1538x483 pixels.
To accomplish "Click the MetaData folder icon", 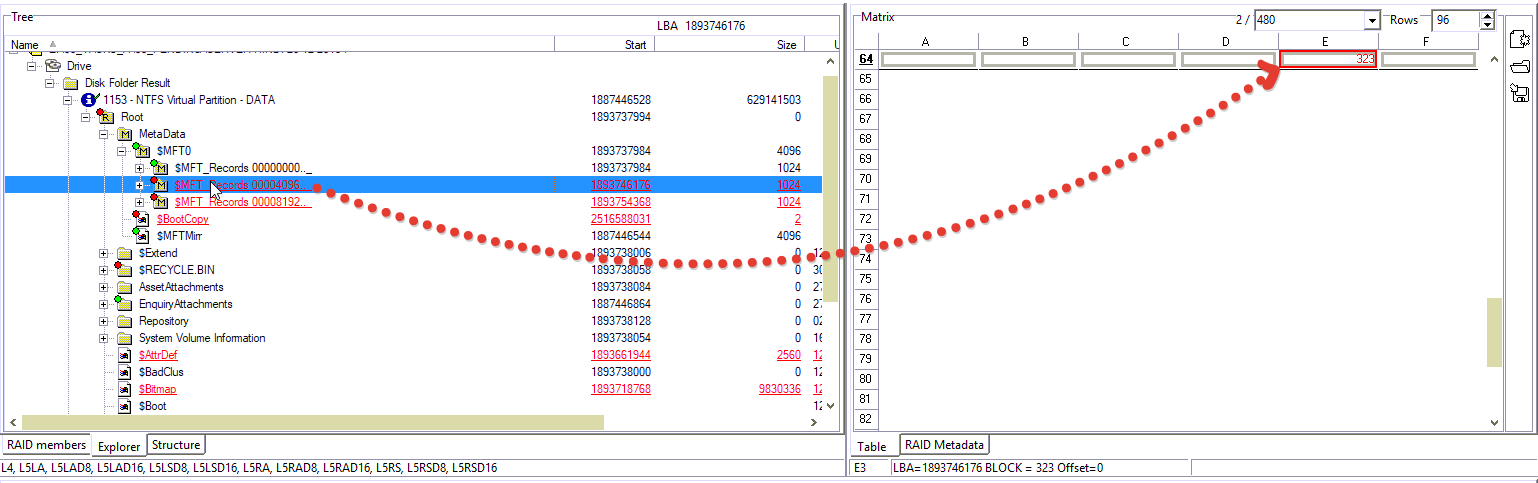I will pos(124,134).
